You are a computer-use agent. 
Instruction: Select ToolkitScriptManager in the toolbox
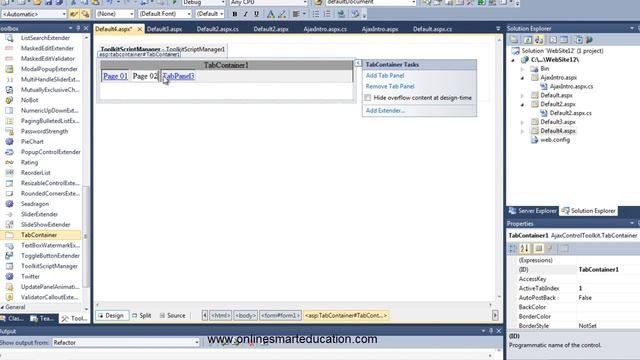click(49, 266)
